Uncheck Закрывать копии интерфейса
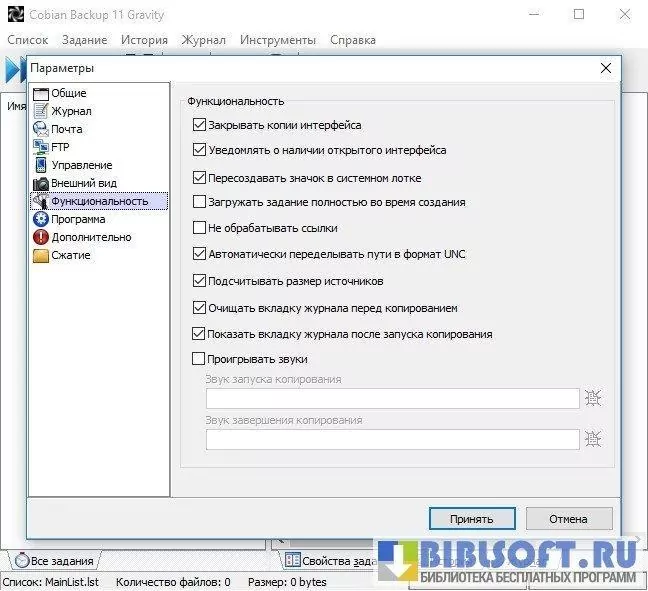The height and width of the screenshot is (591, 648). click(x=198, y=125)
